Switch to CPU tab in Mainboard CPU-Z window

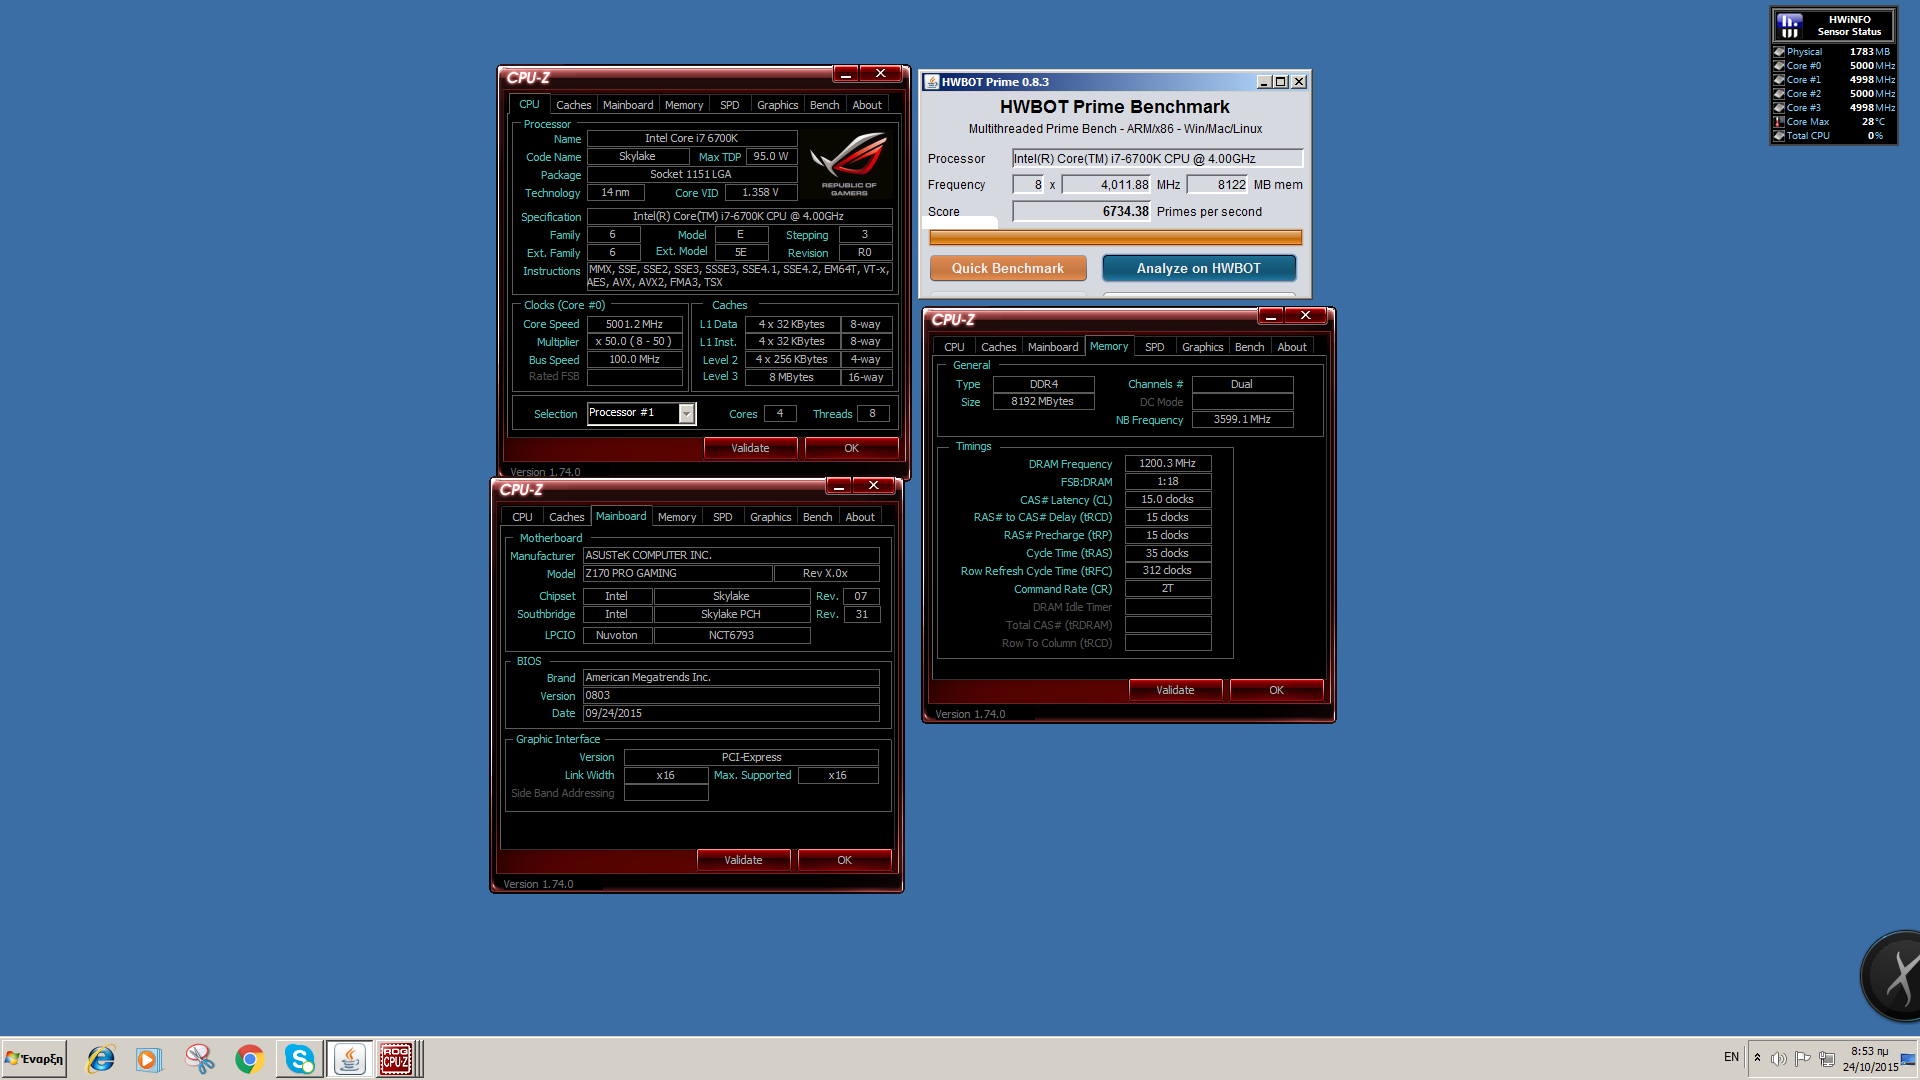[522, 517]
